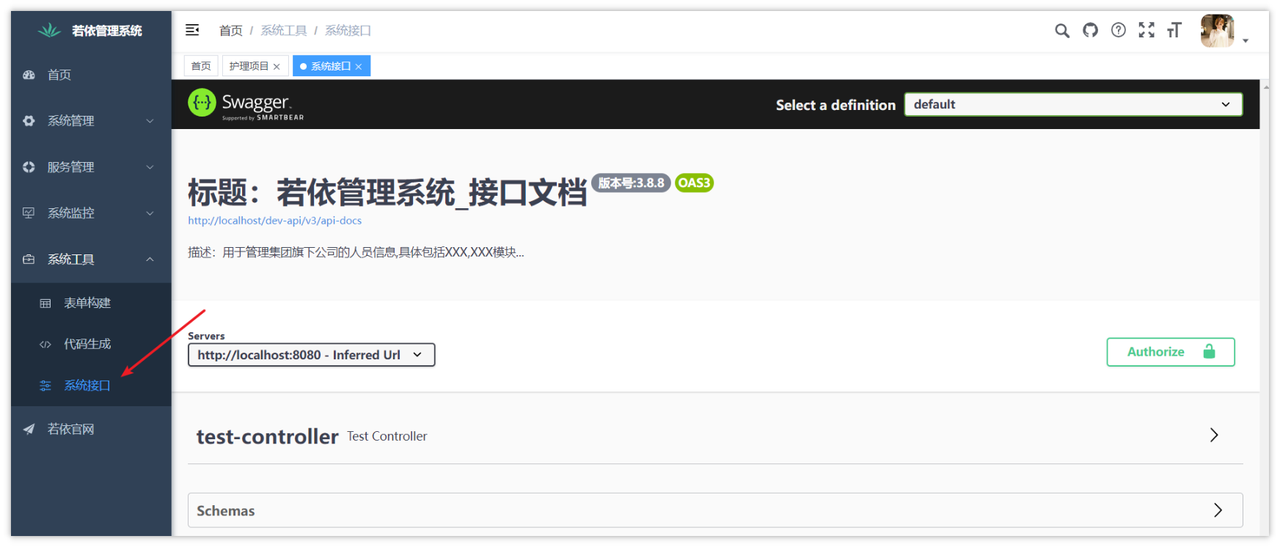Select the active 系统接口 page tab
The height and width of the screenshot is (547, 1280).
click(330, 66)
